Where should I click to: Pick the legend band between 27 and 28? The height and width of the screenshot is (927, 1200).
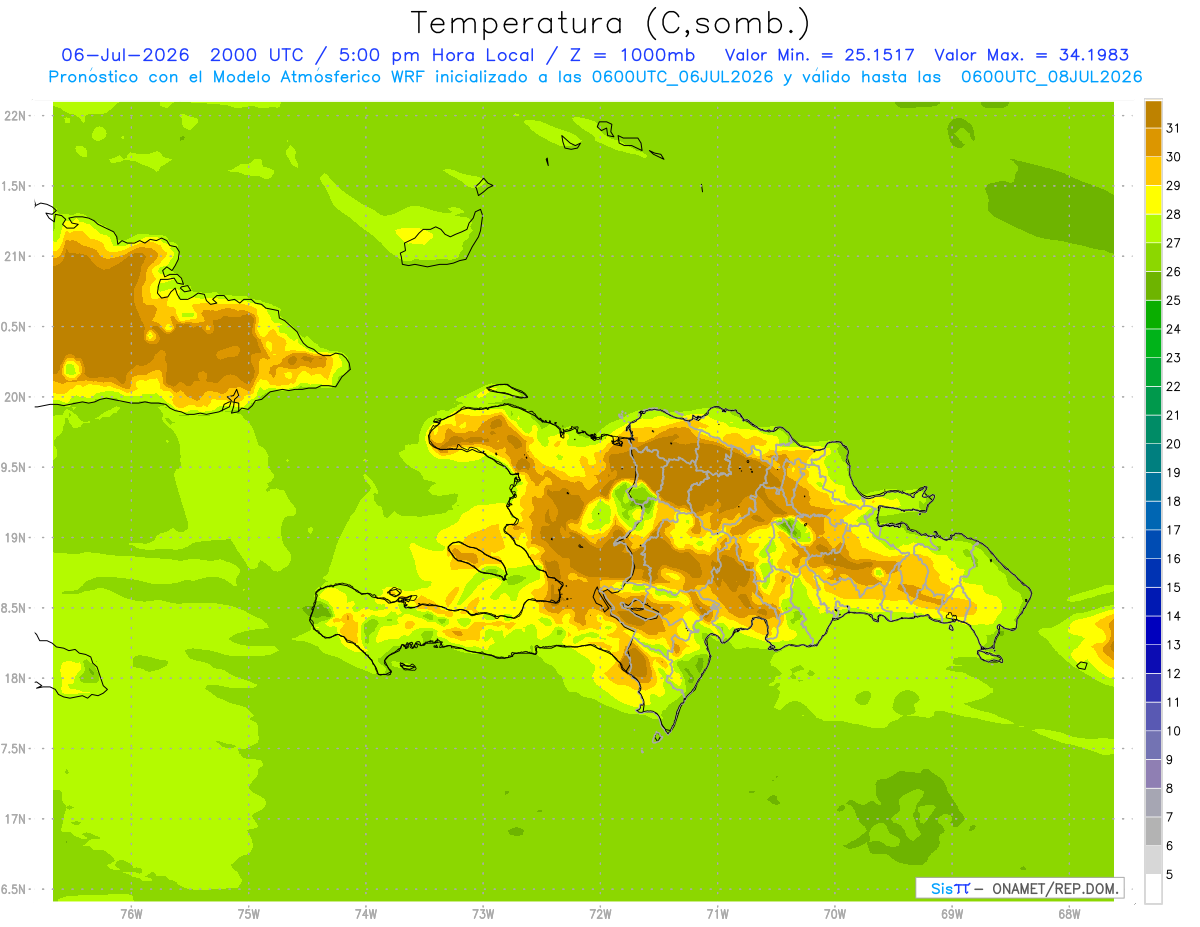[1153, 229]
